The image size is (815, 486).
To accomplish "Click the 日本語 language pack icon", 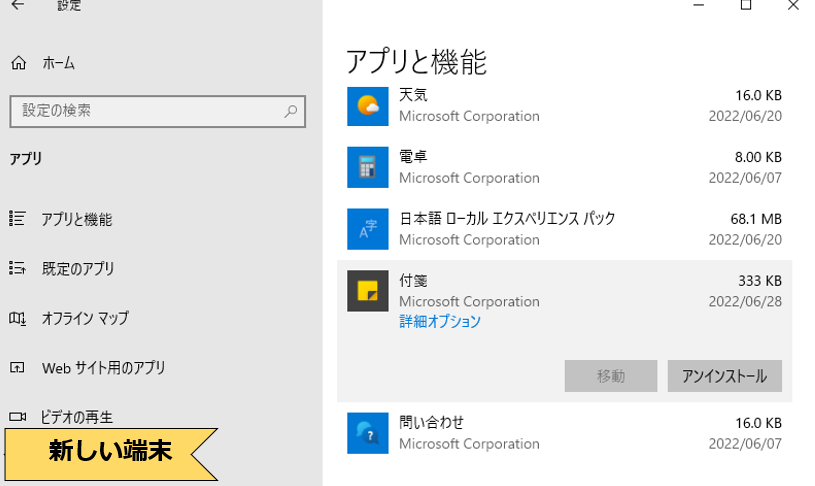I will point(367,229).
